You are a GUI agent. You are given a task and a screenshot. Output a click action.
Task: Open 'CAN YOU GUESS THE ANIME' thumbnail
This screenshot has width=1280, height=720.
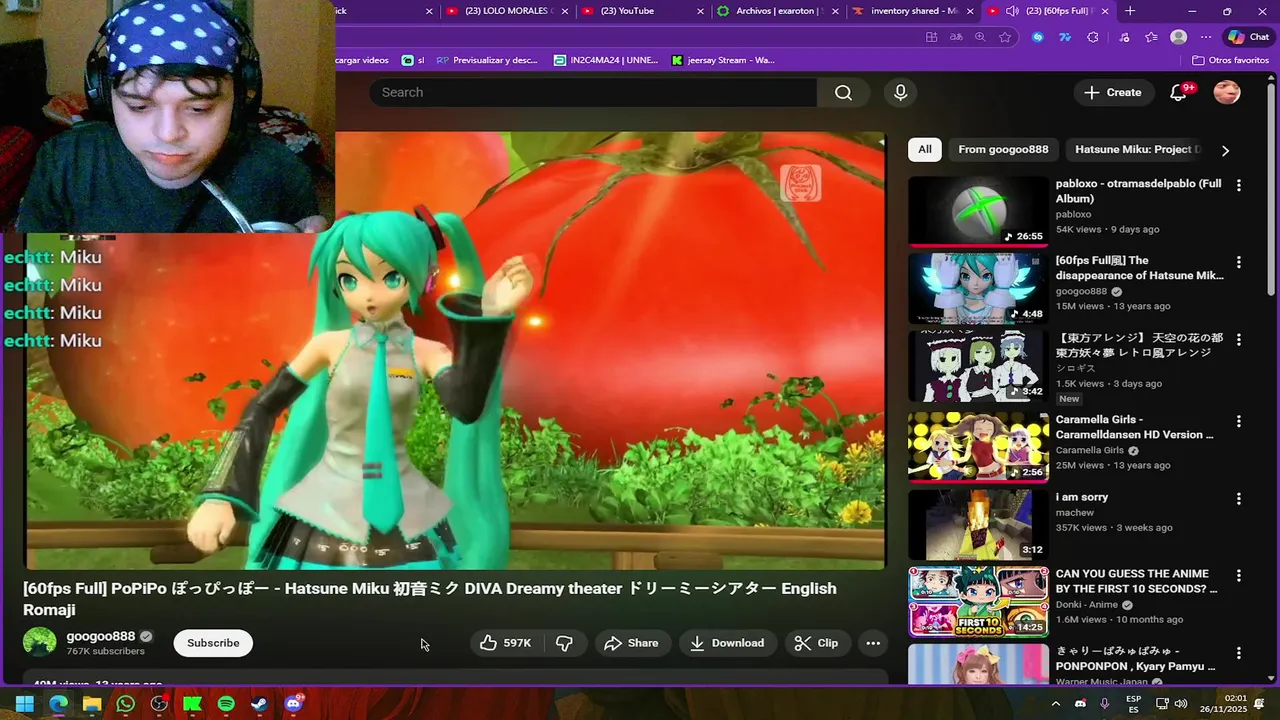(x=978, y=602)
